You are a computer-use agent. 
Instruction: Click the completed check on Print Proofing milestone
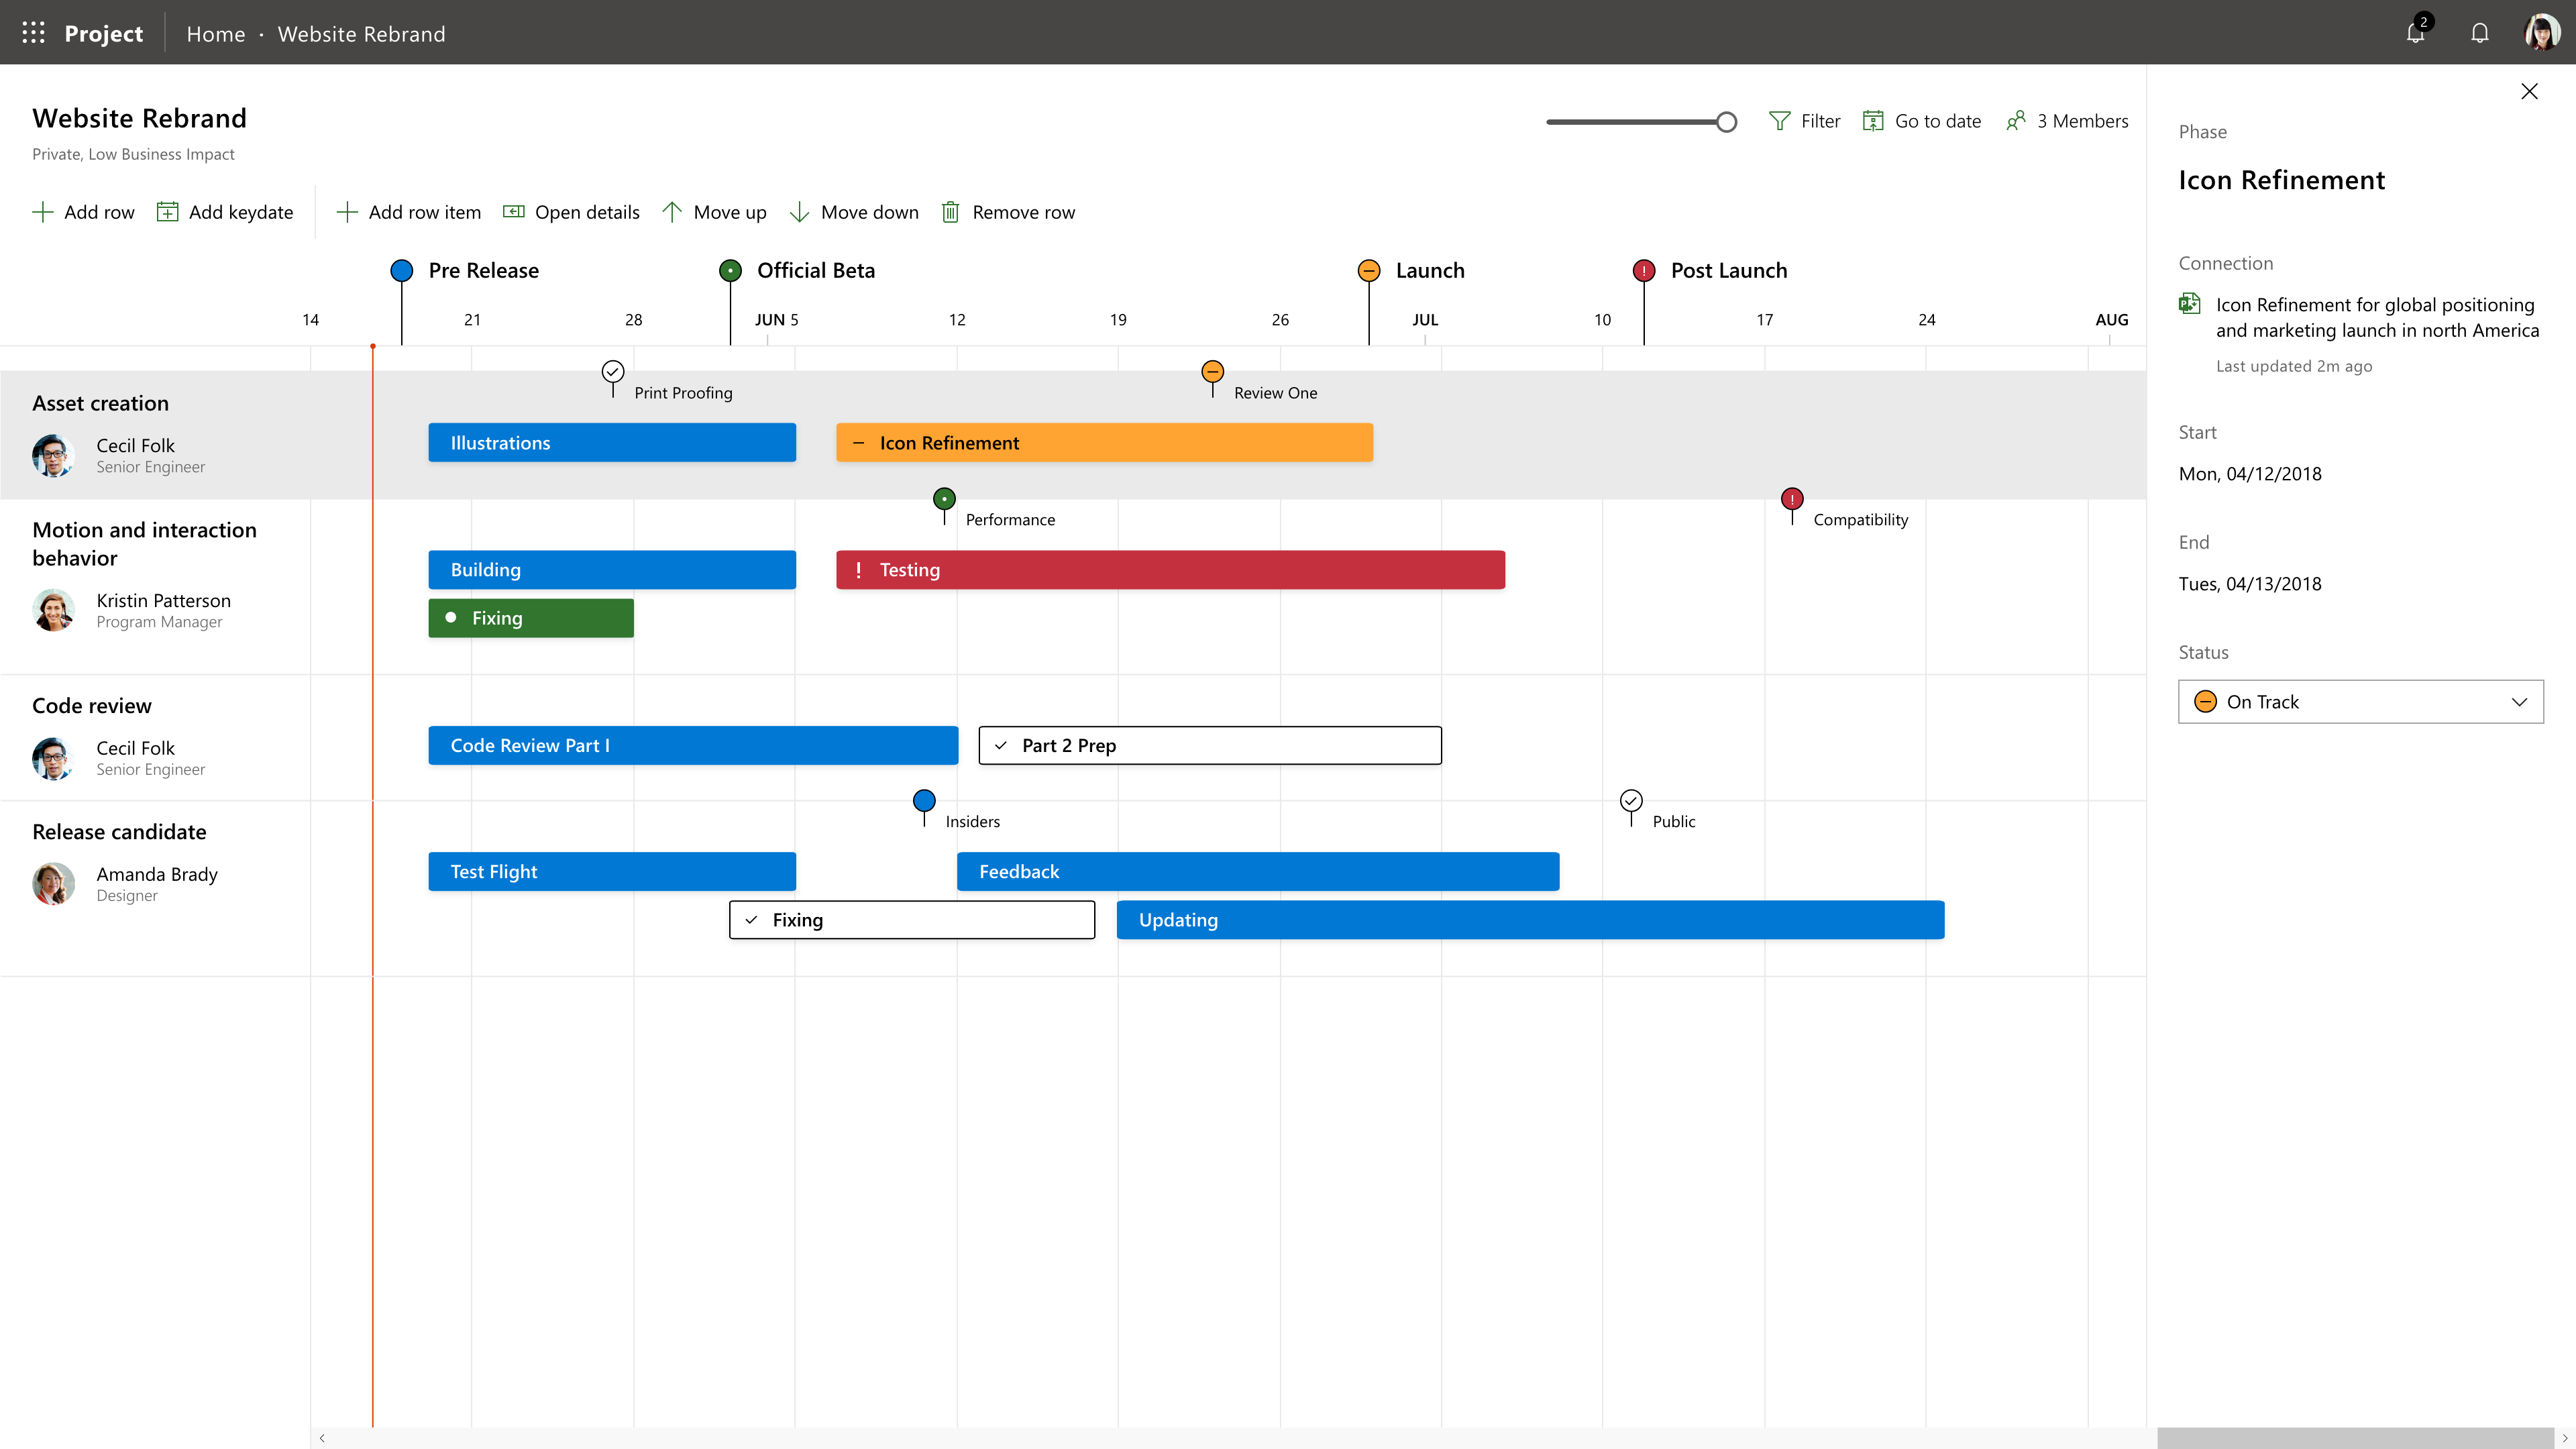(613, 371)
